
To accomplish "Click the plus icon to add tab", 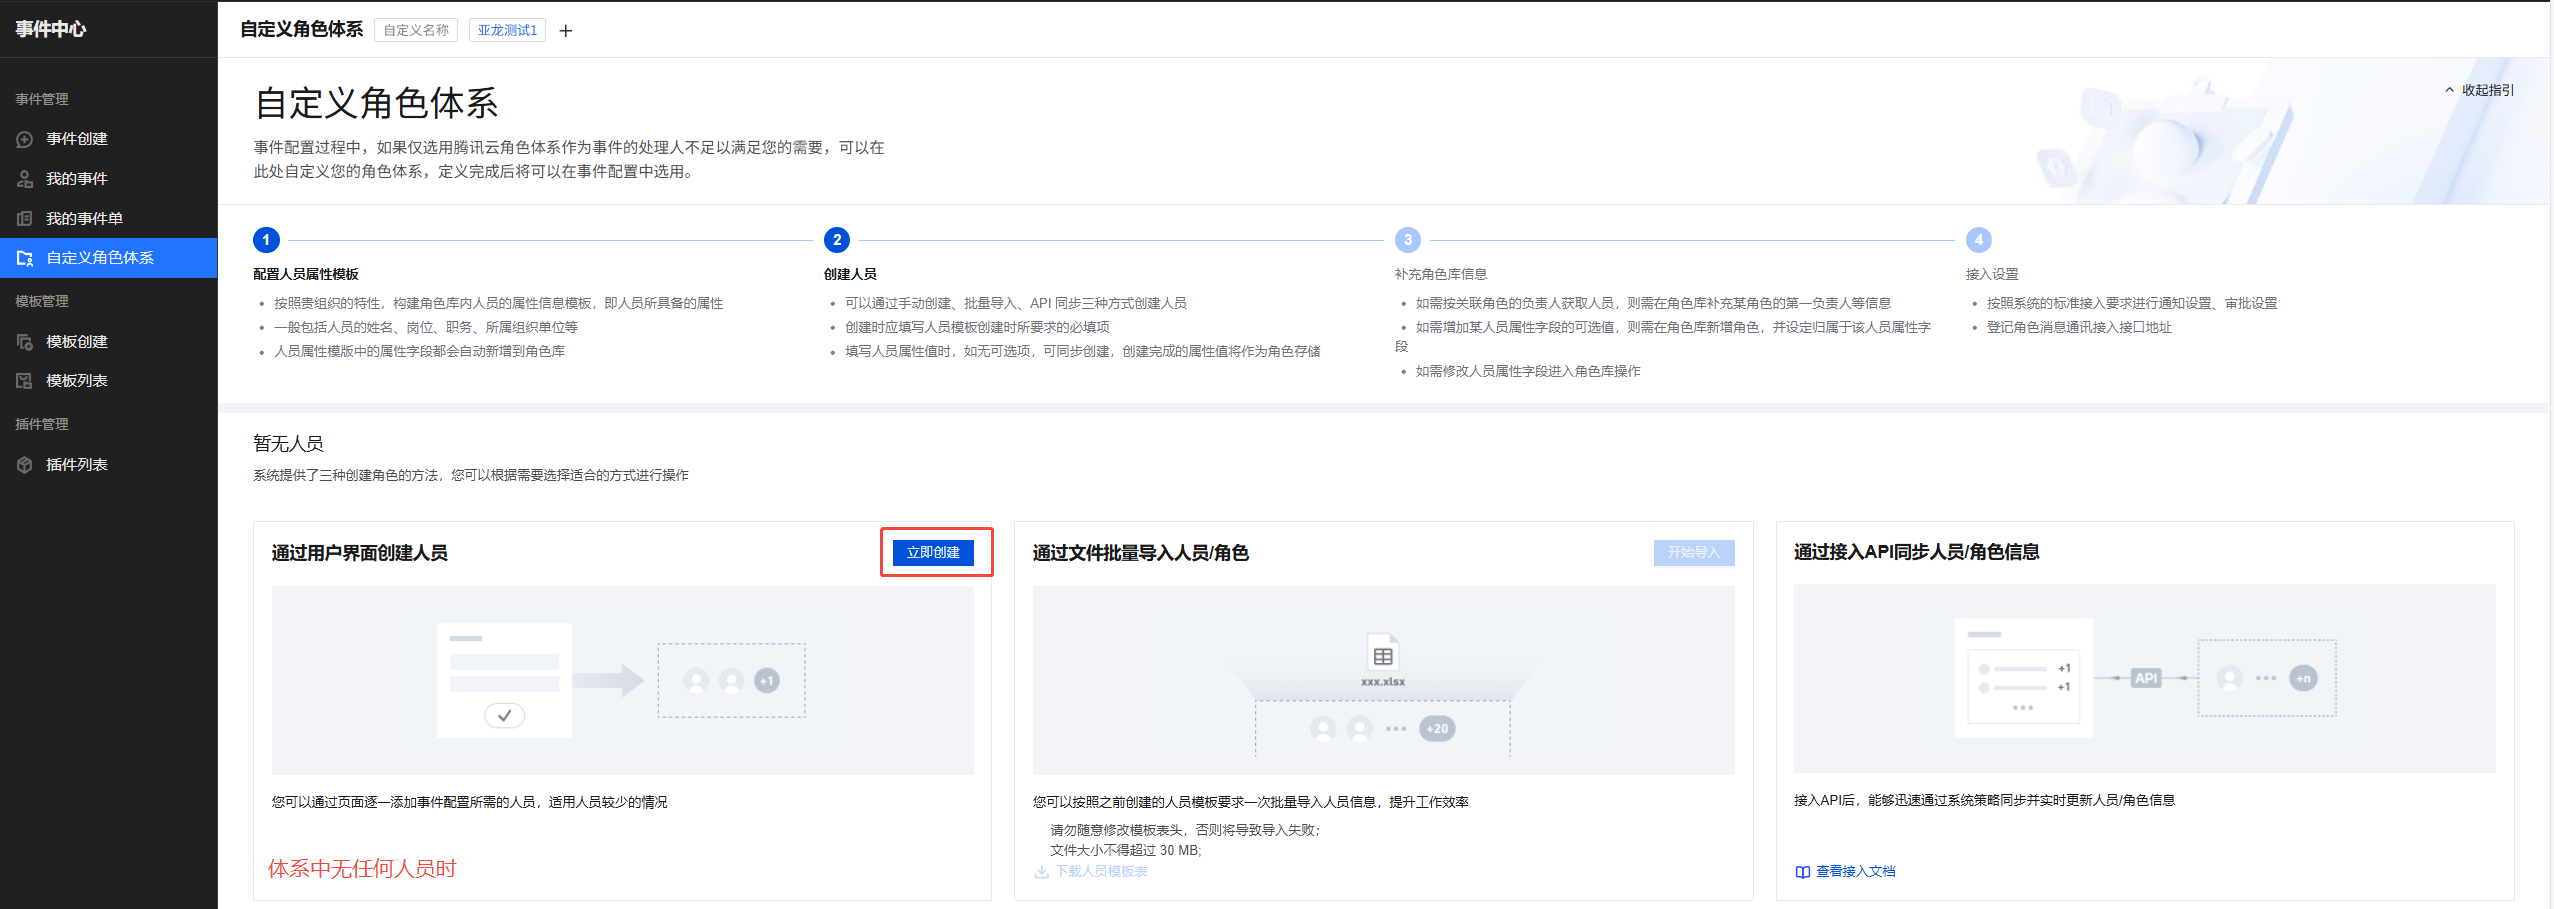I will [x=566, y=31].
